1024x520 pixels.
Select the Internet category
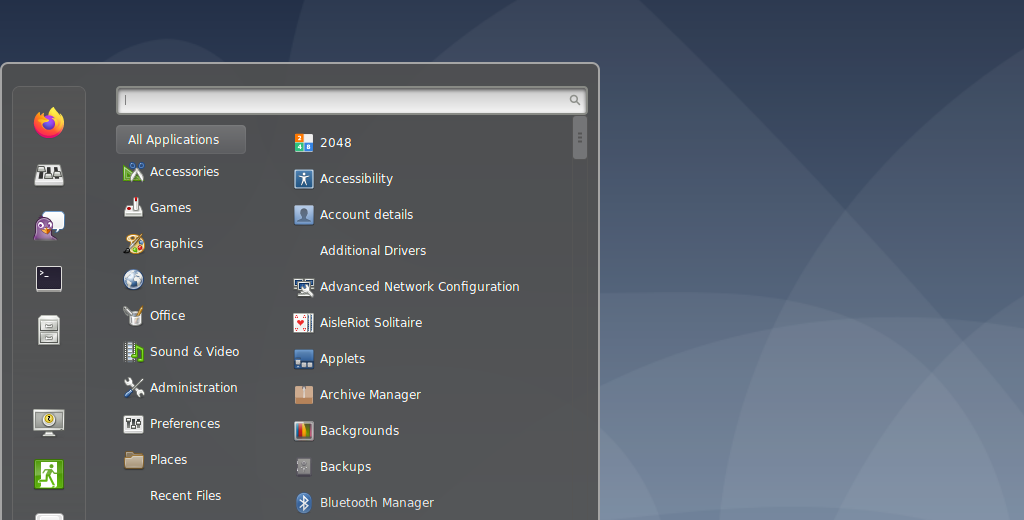pos(174,280)
